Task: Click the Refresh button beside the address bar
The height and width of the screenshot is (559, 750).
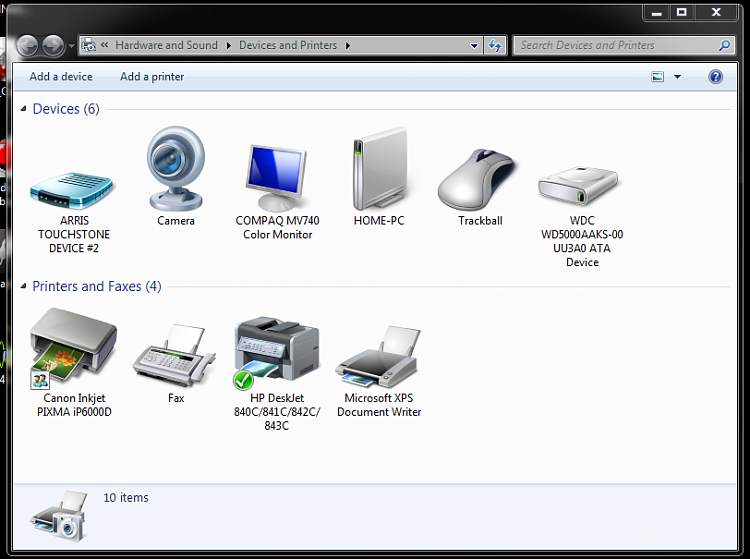Action: (x=495, y=46)
